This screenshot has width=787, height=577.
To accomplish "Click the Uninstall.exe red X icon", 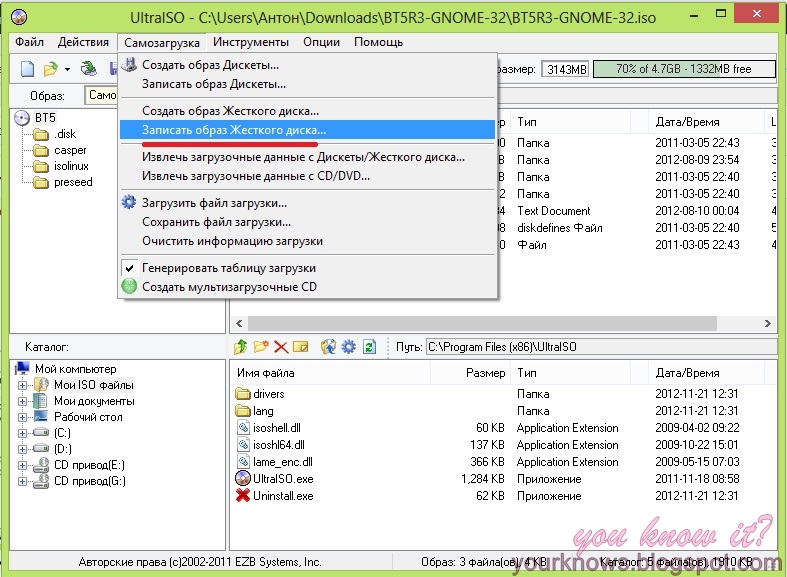I will (x=243, y=495).
